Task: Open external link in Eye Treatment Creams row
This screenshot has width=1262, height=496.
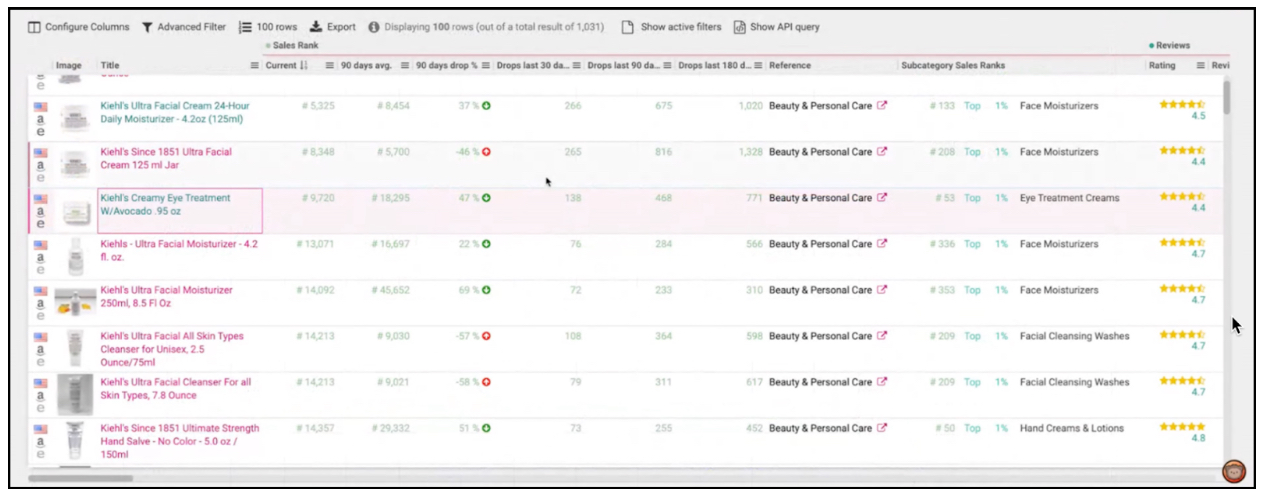Action: pyautogui.click(x=882, y=197)
